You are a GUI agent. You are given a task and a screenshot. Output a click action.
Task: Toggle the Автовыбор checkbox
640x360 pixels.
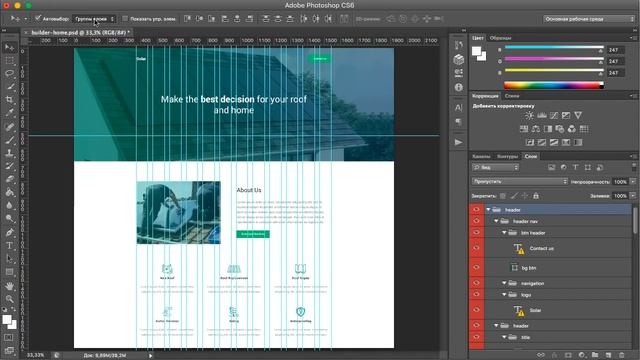point(38,18)
